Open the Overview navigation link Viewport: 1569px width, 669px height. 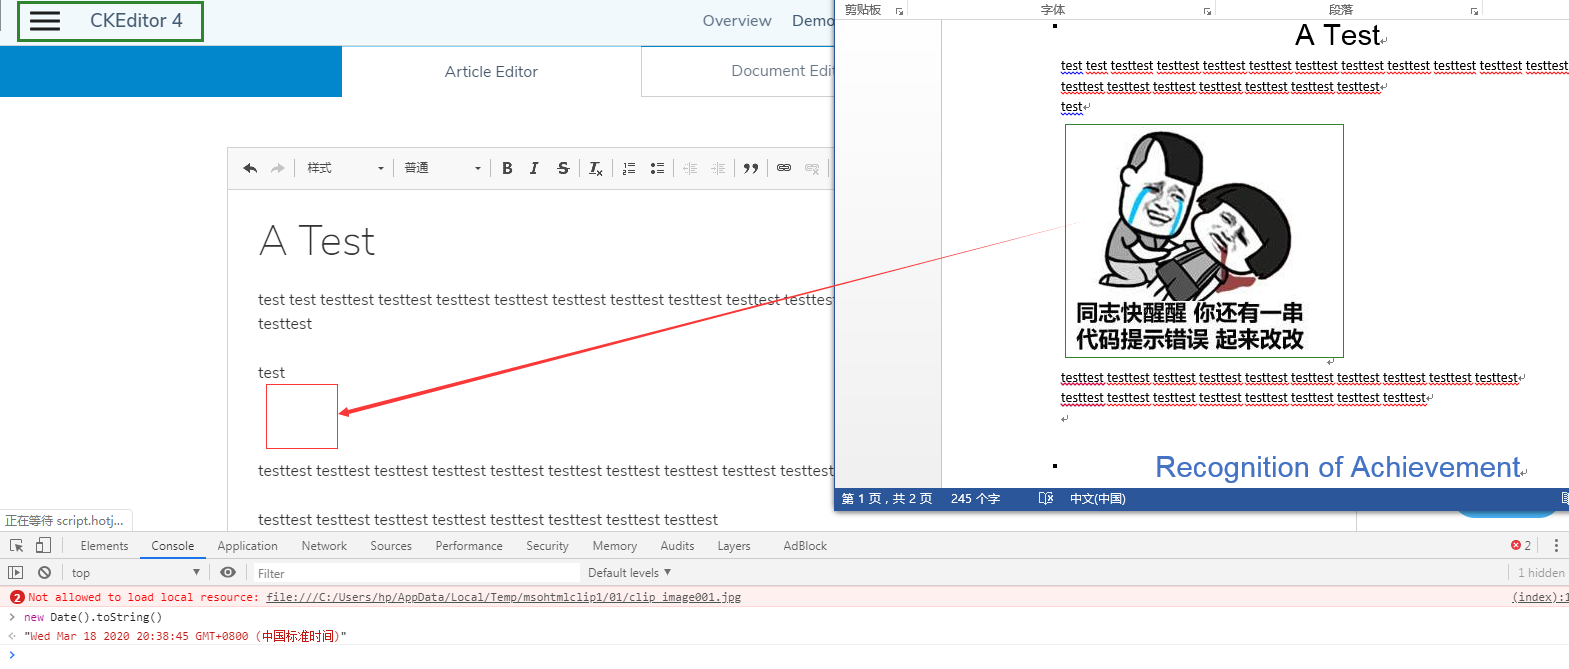tap(737, 21)
